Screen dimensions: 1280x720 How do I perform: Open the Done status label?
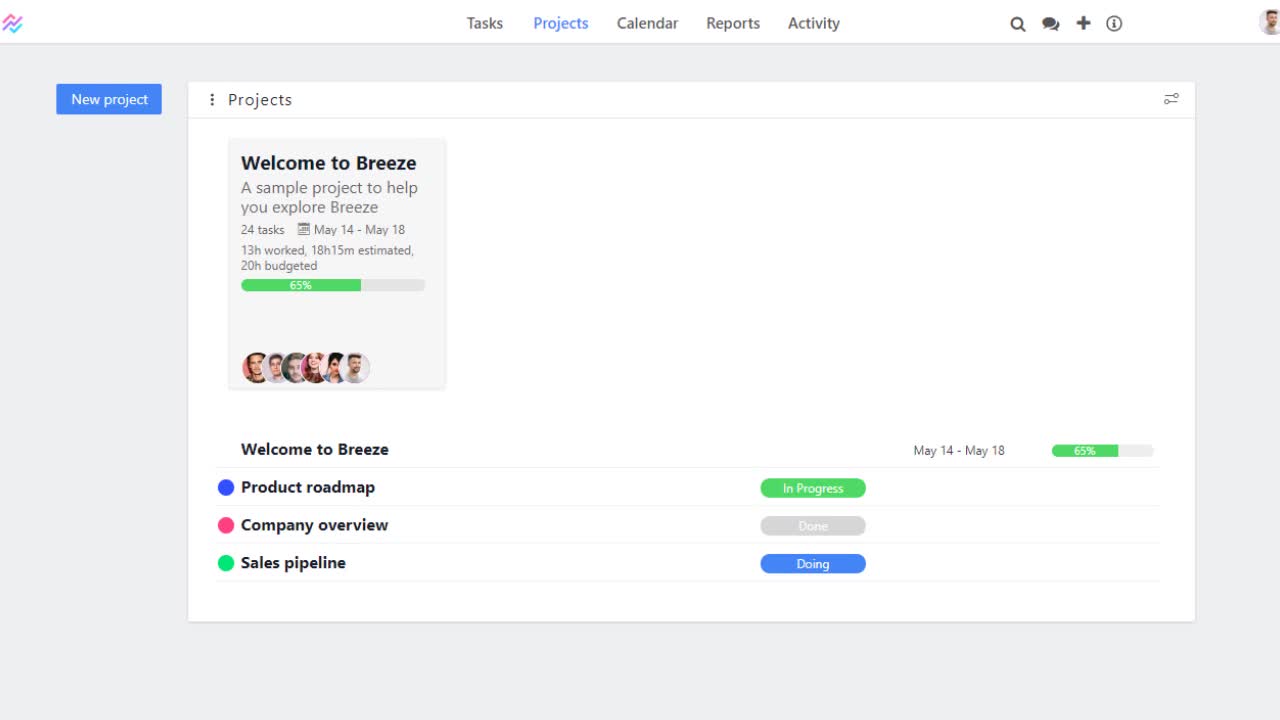(813, 526)
